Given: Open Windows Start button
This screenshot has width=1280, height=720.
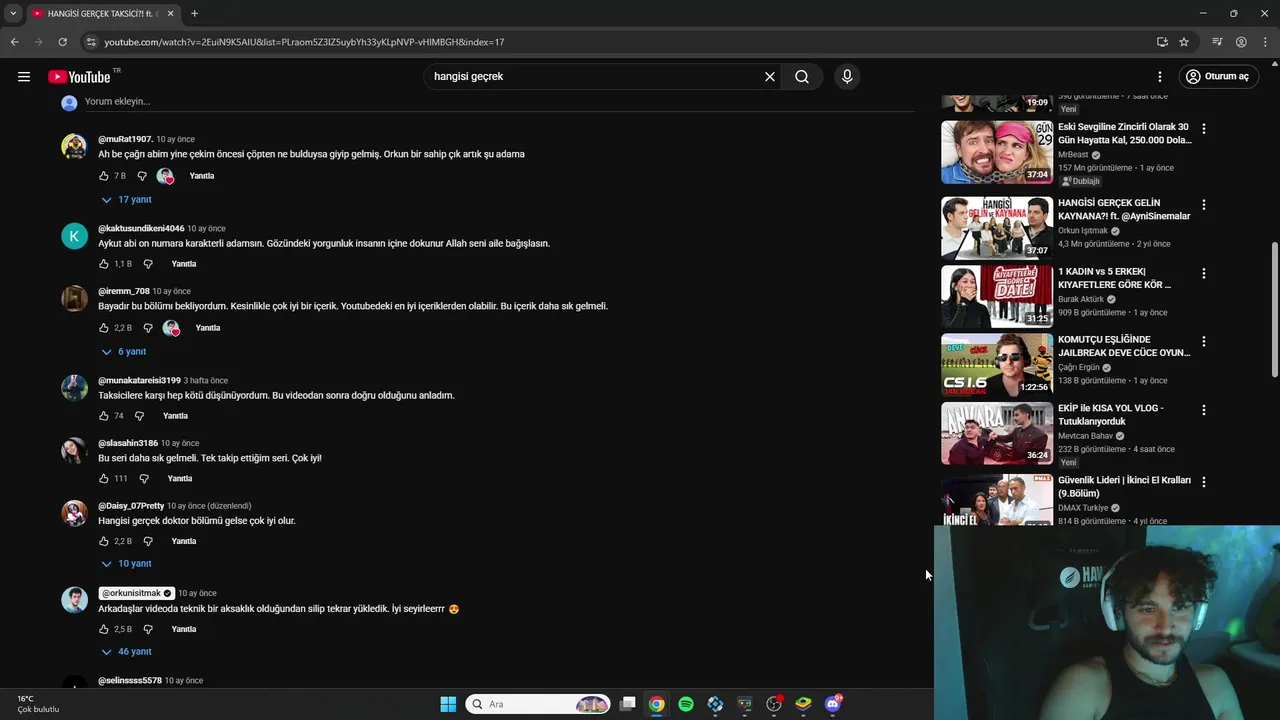Looking at the screenshot, I should (x=448, y=704).
